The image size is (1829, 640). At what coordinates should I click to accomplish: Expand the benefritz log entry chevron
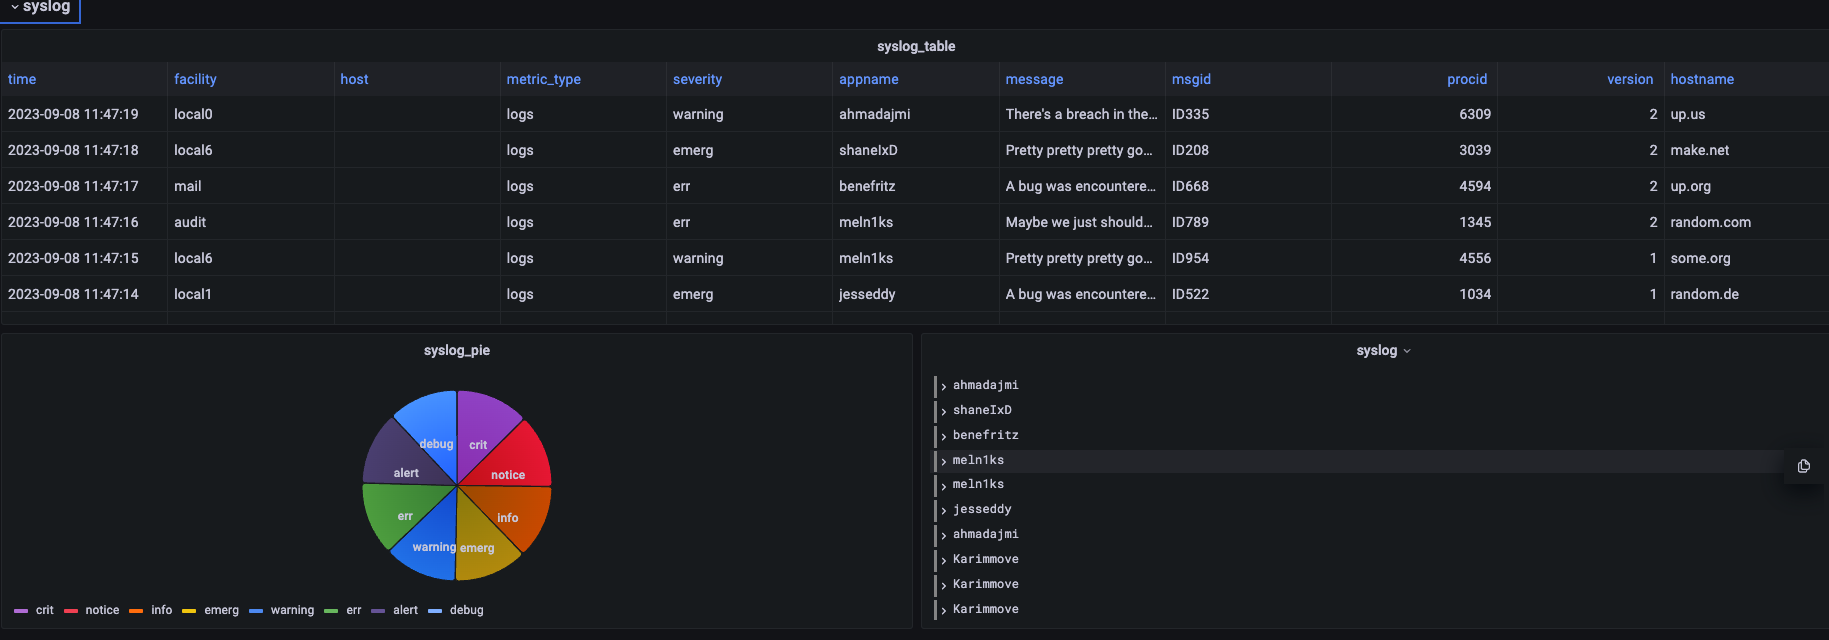pyautogui.click(x=944, y=436)
